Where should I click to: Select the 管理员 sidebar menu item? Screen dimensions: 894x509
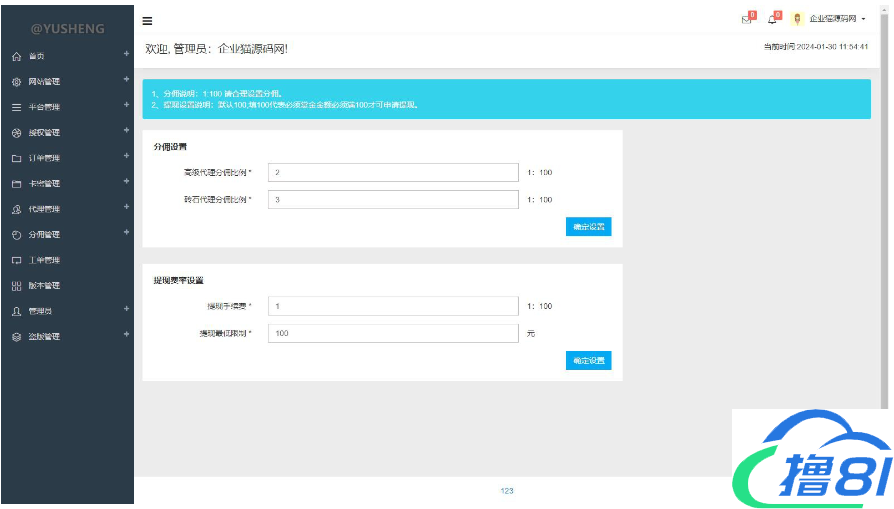click(x=40, y=311)
